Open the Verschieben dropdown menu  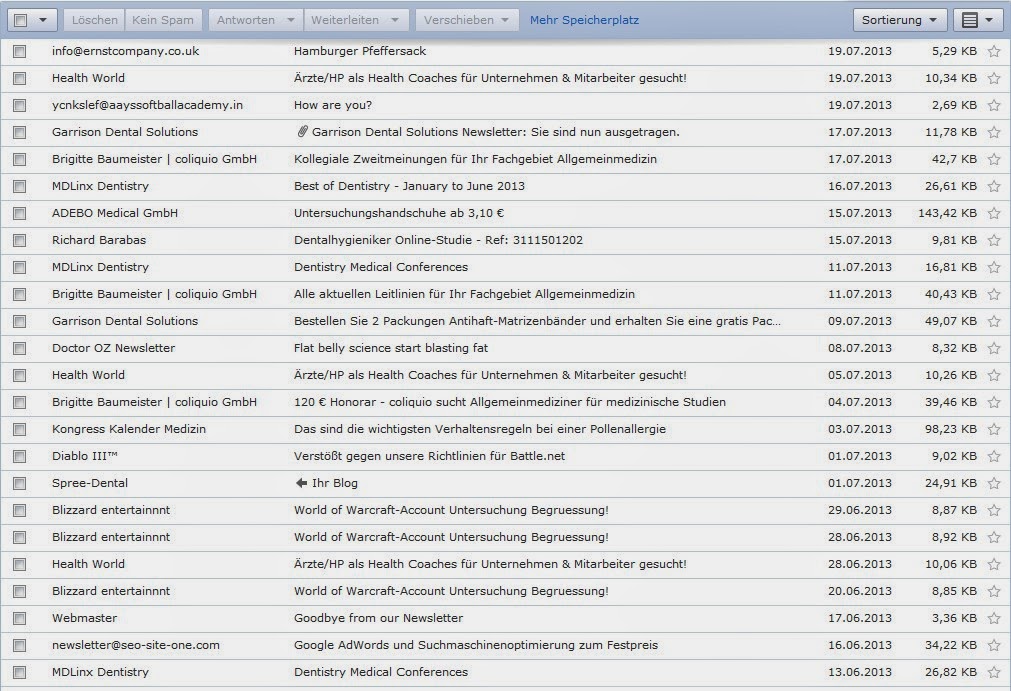coord(467,20)
